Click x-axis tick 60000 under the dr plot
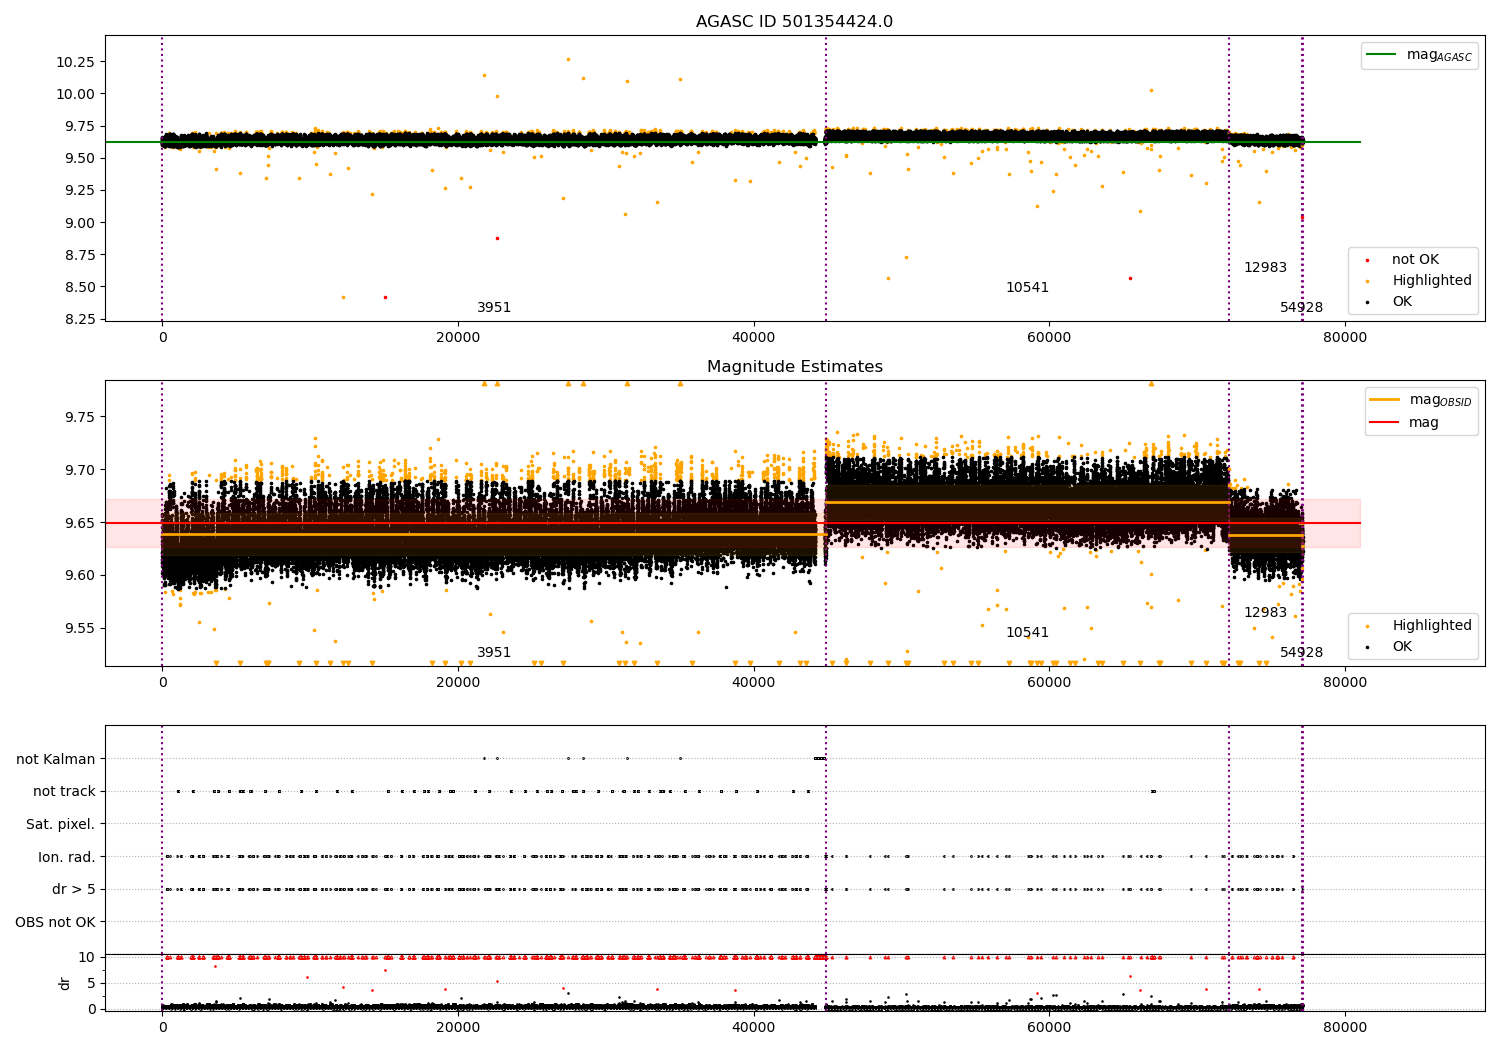This screenshot has height=1050, width=1500. pos(1049,1027)
